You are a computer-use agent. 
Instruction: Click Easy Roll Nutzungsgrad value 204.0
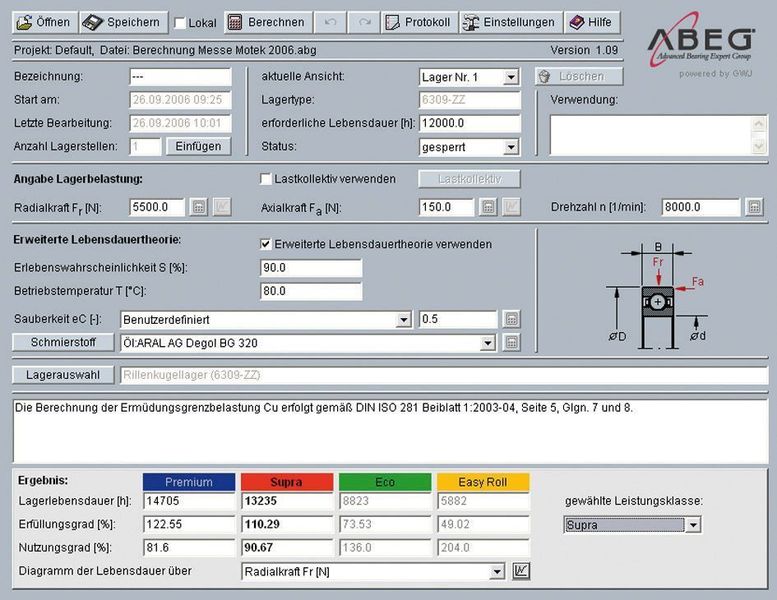484,547
